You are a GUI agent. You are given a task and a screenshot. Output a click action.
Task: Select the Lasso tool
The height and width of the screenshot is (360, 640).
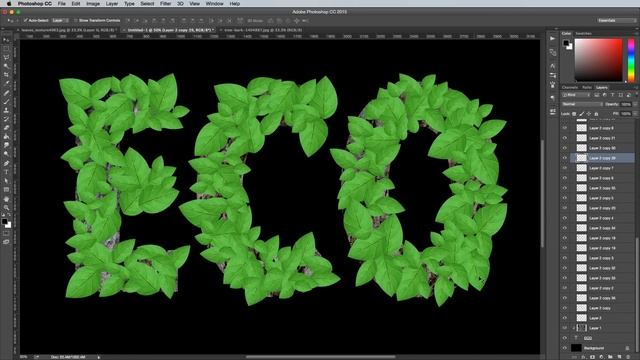(x=6, y=58)
